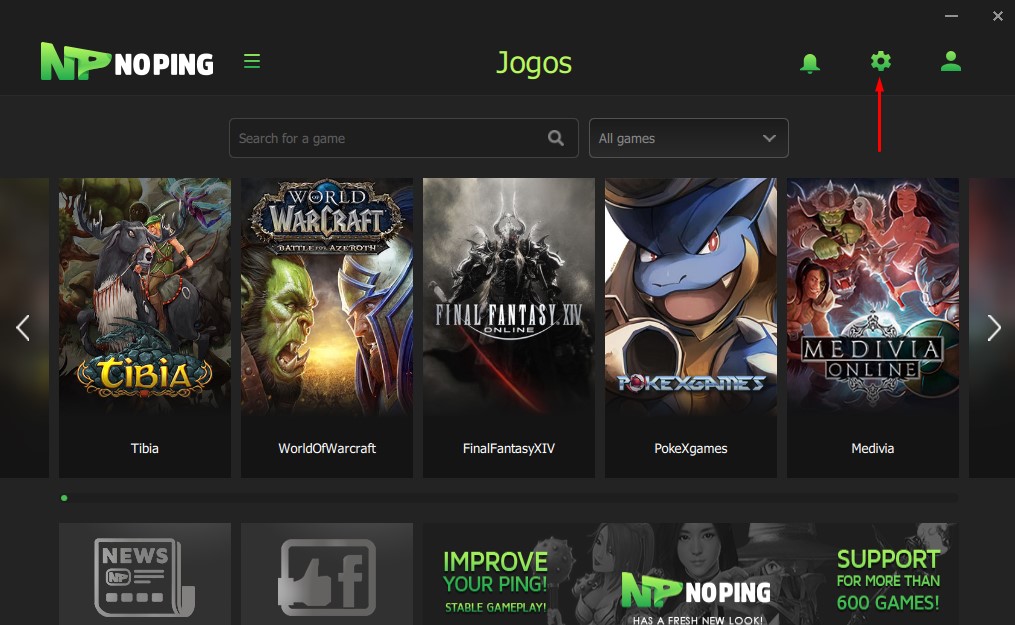
Task: Open settings via the gear icon
Action: tap(880, 61)
